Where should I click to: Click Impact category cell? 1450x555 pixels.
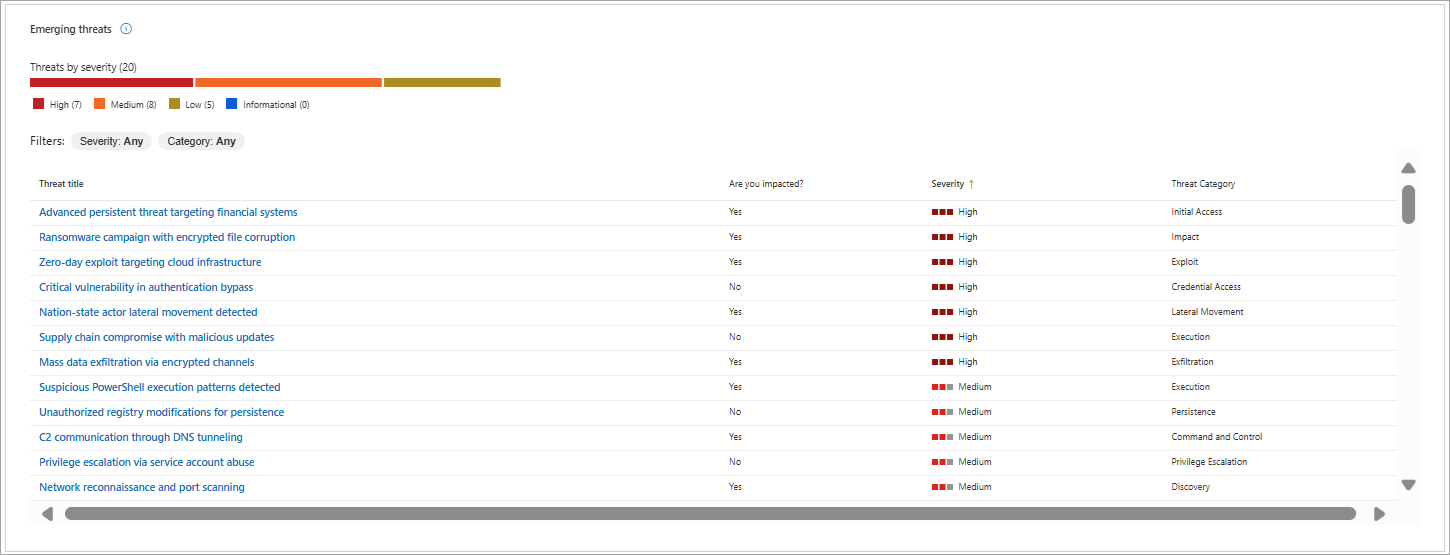[x=1185, y=237]
